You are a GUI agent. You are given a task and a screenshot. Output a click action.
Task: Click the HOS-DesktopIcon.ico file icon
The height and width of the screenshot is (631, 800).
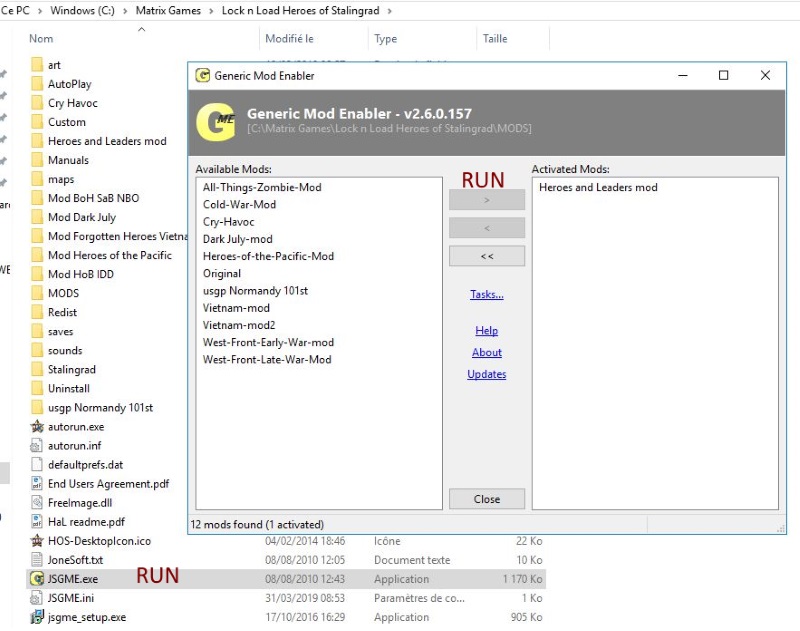click(x=37, y=541)
